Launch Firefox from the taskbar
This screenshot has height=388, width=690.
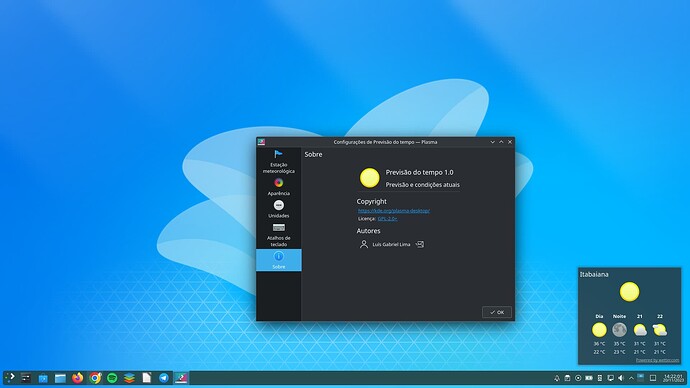[77, 378]
